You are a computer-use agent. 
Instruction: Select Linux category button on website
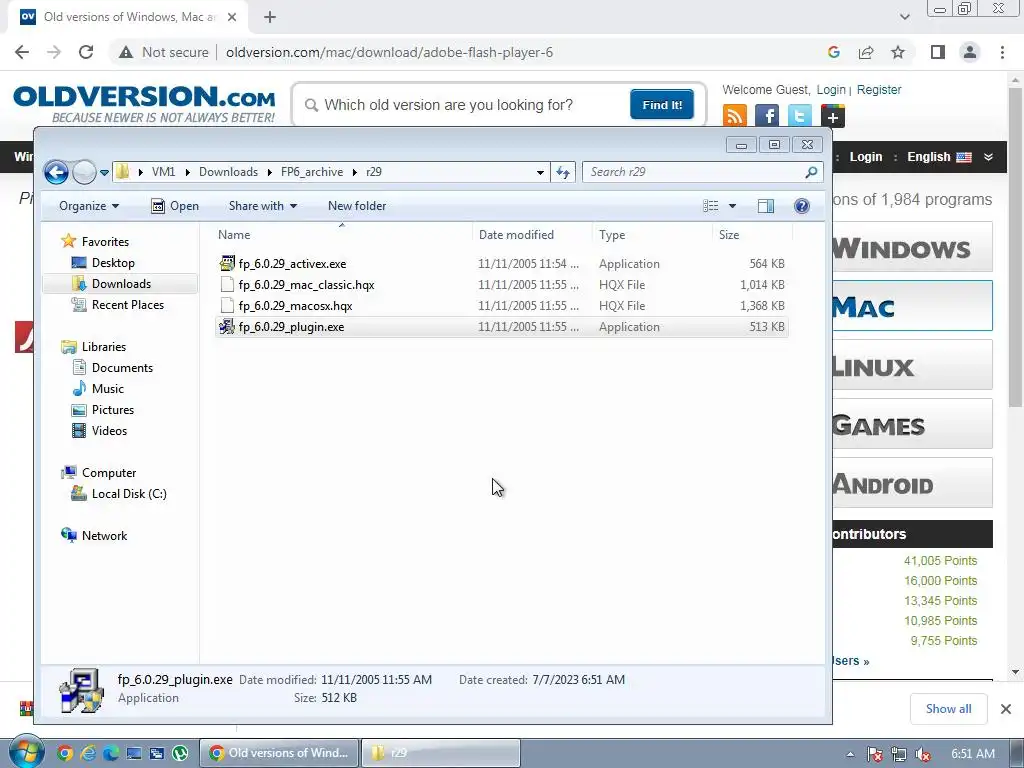(x=912, y=365)
